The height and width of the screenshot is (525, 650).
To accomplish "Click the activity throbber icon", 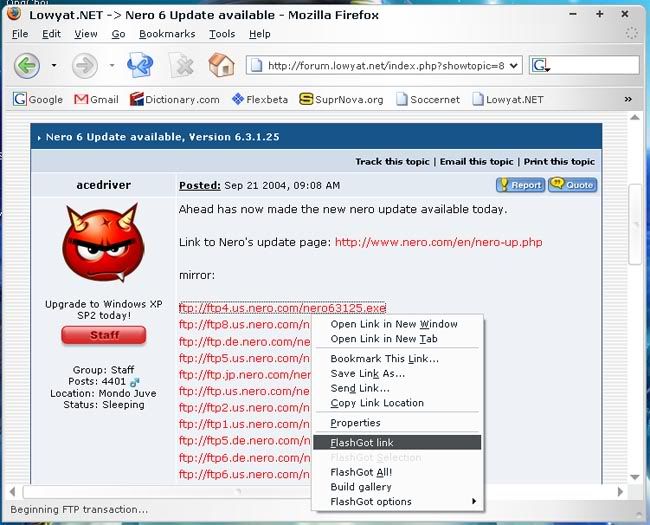I will pos(631,34).
